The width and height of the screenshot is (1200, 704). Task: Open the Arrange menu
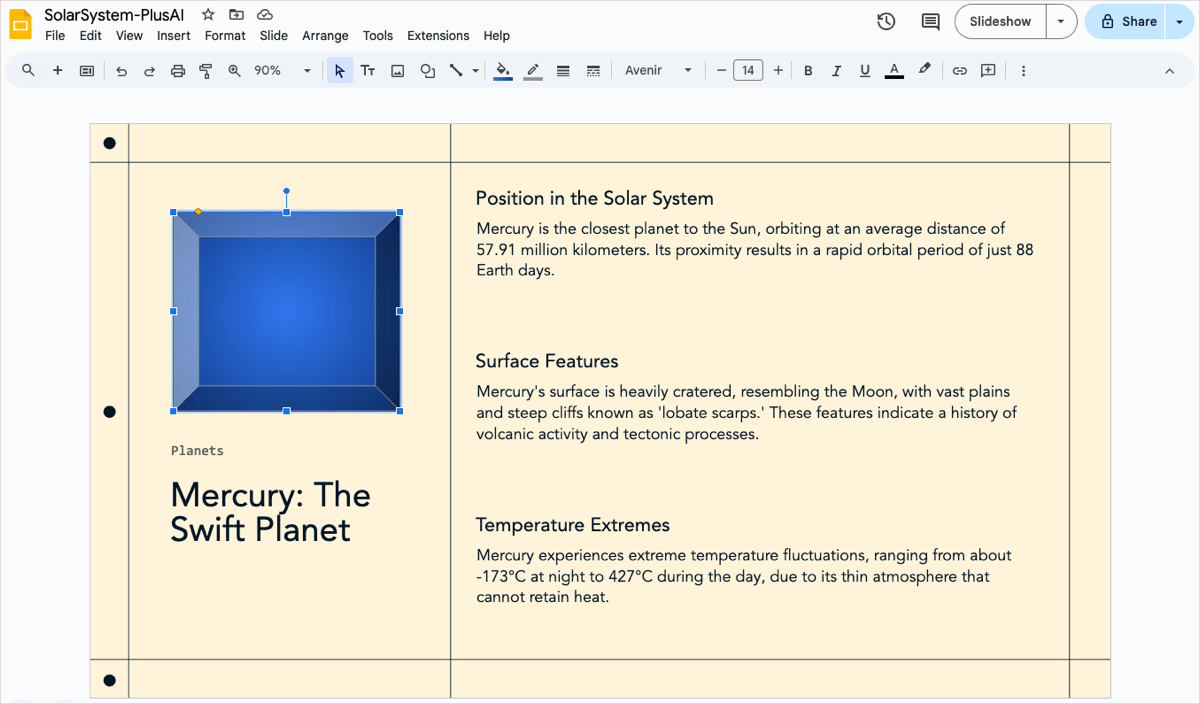point(325,36)
